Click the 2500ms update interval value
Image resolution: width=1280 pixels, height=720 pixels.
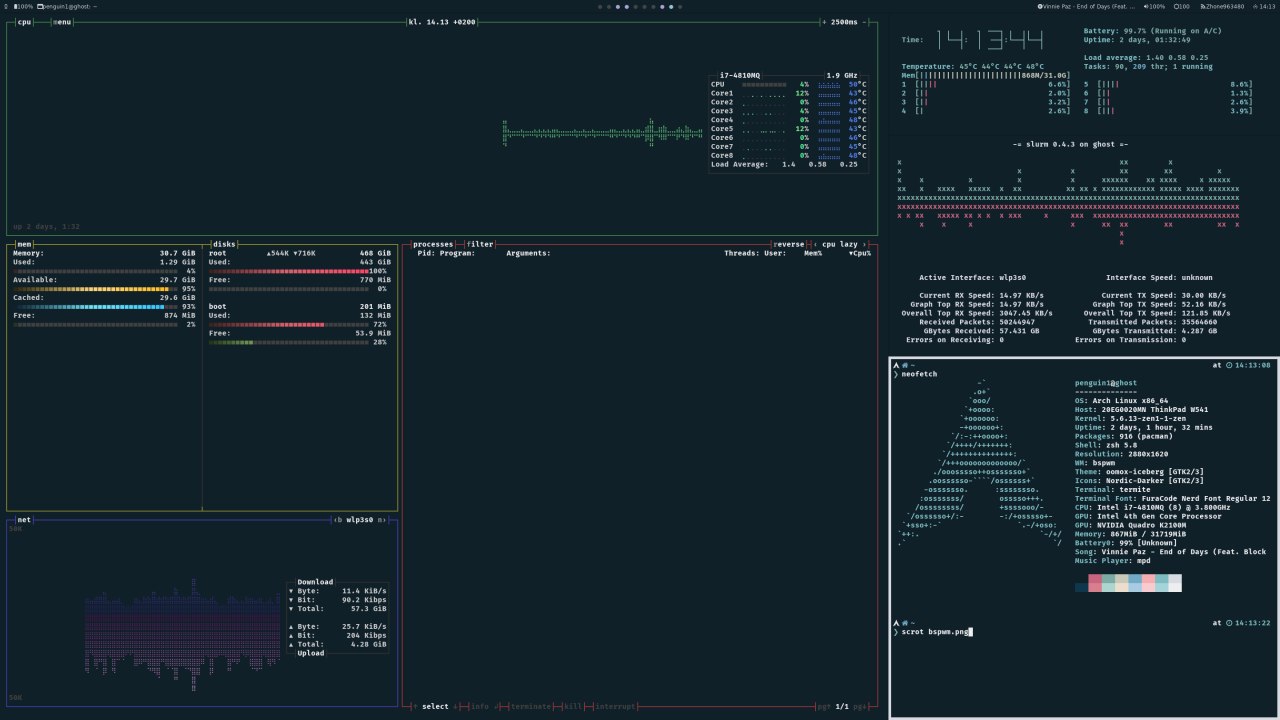coord(844,22)
